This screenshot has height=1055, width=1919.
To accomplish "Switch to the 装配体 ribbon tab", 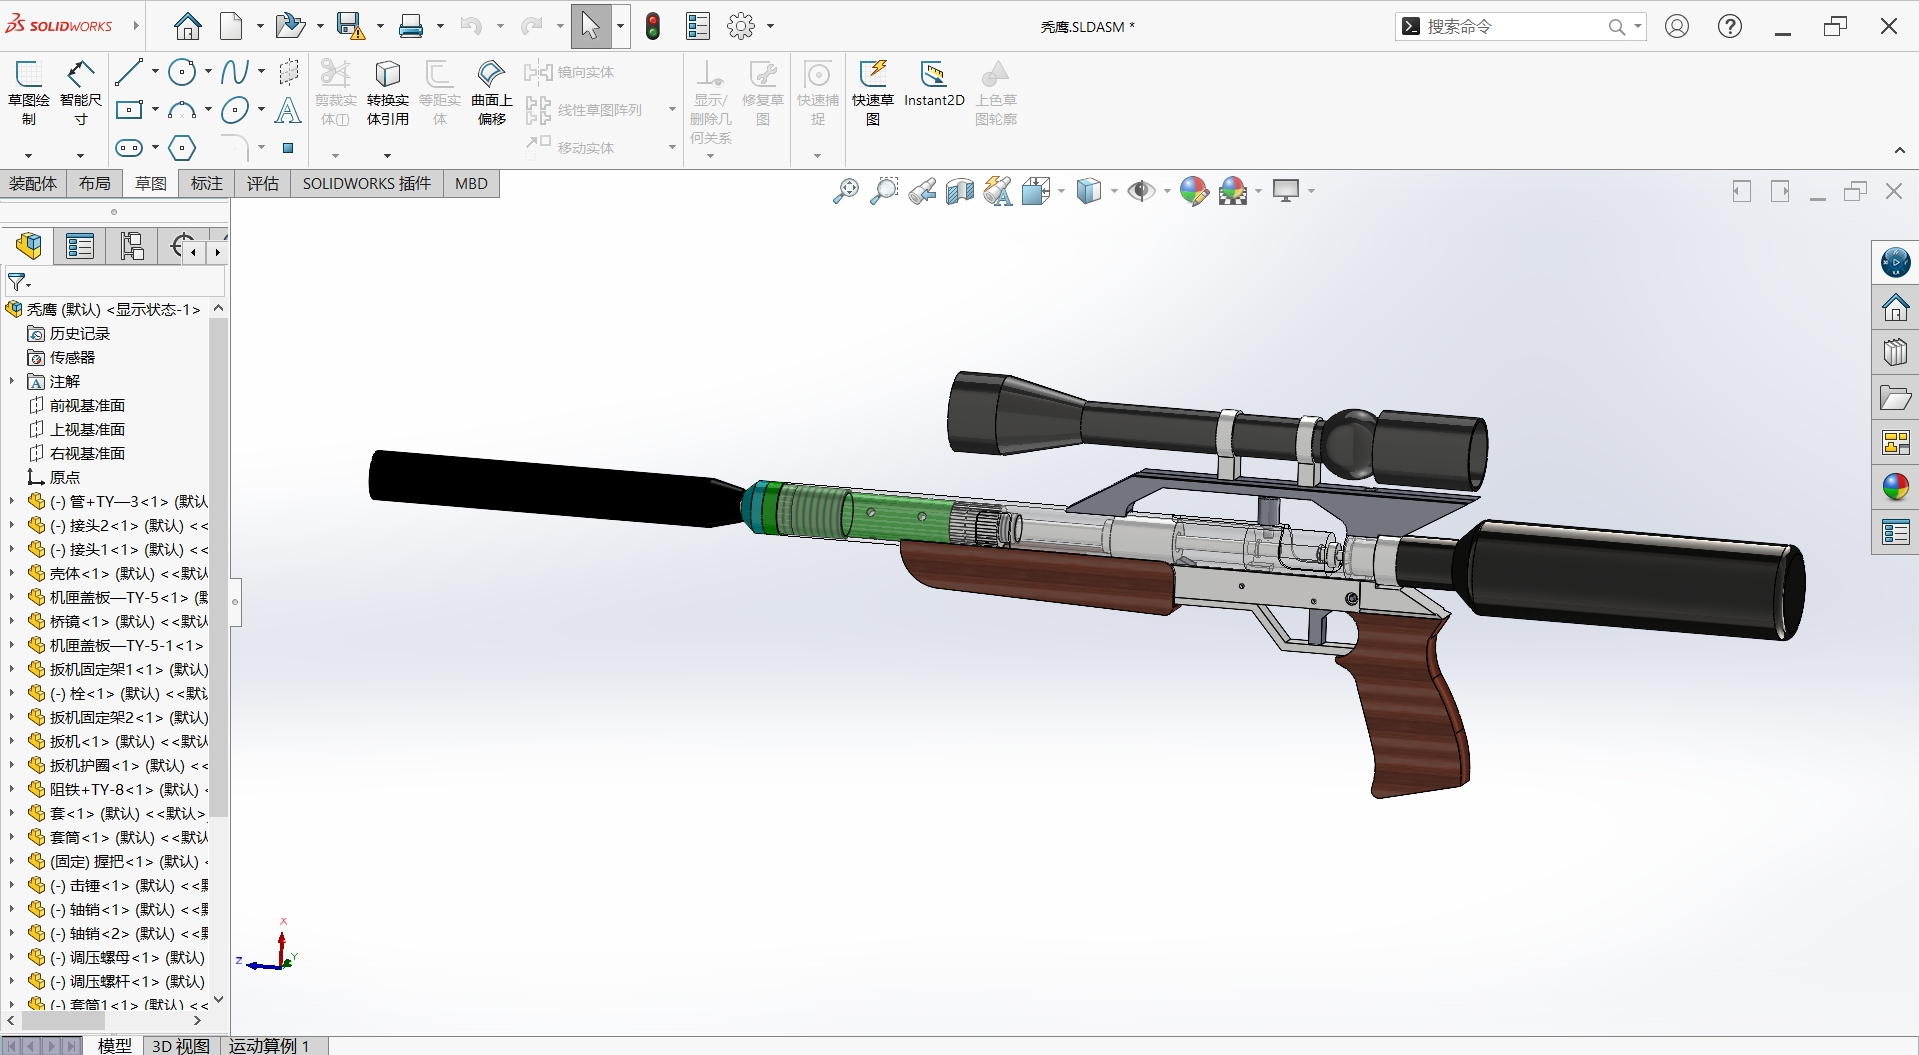I will click(33, 184).
